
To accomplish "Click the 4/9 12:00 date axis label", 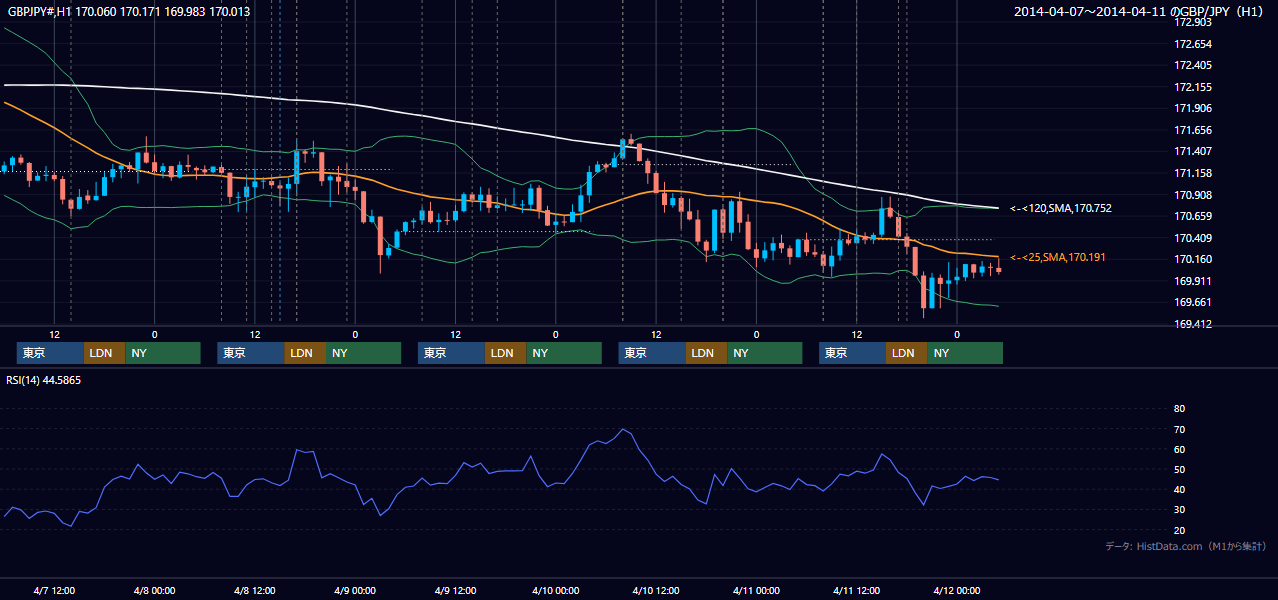I will click(x=455, y=590).
